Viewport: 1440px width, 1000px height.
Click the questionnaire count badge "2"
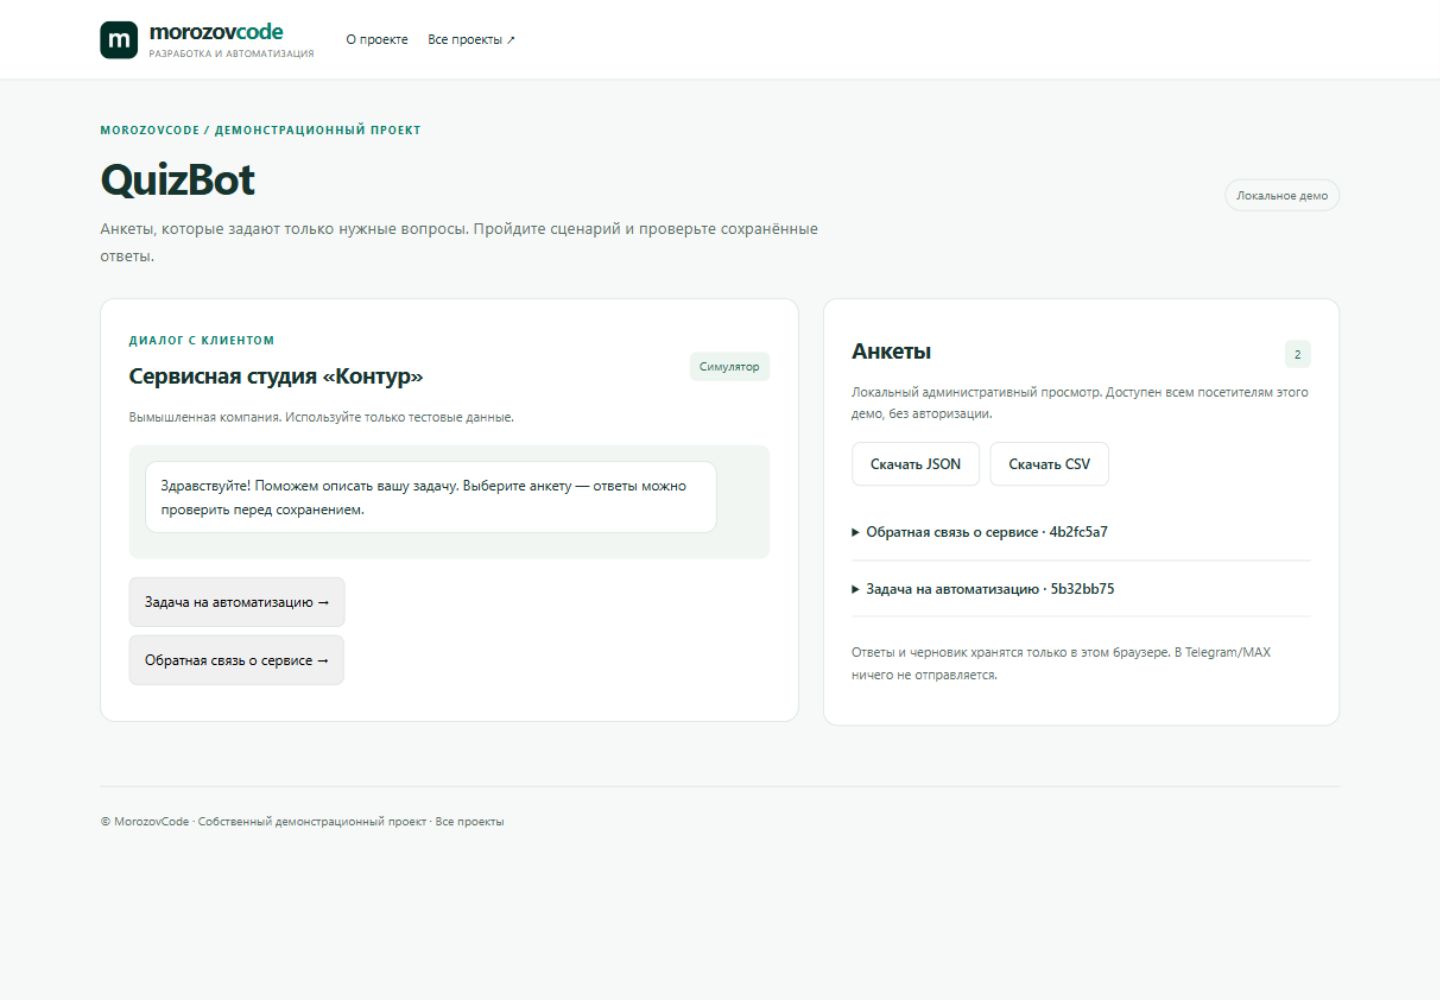tap(1297, 354)
